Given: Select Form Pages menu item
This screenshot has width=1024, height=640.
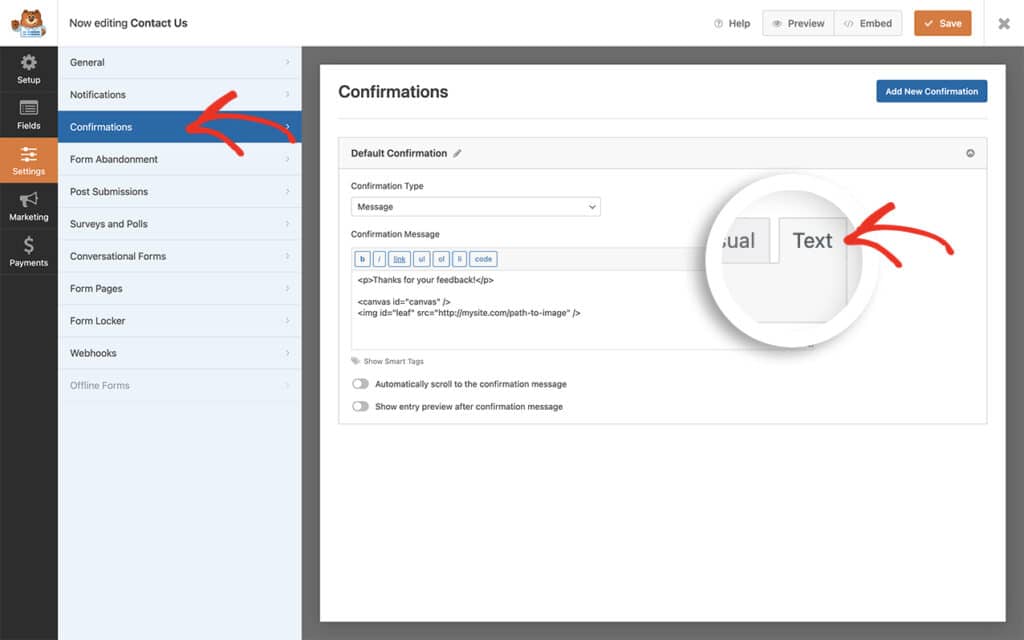Looking at the screenshot, I should (180, 288).
